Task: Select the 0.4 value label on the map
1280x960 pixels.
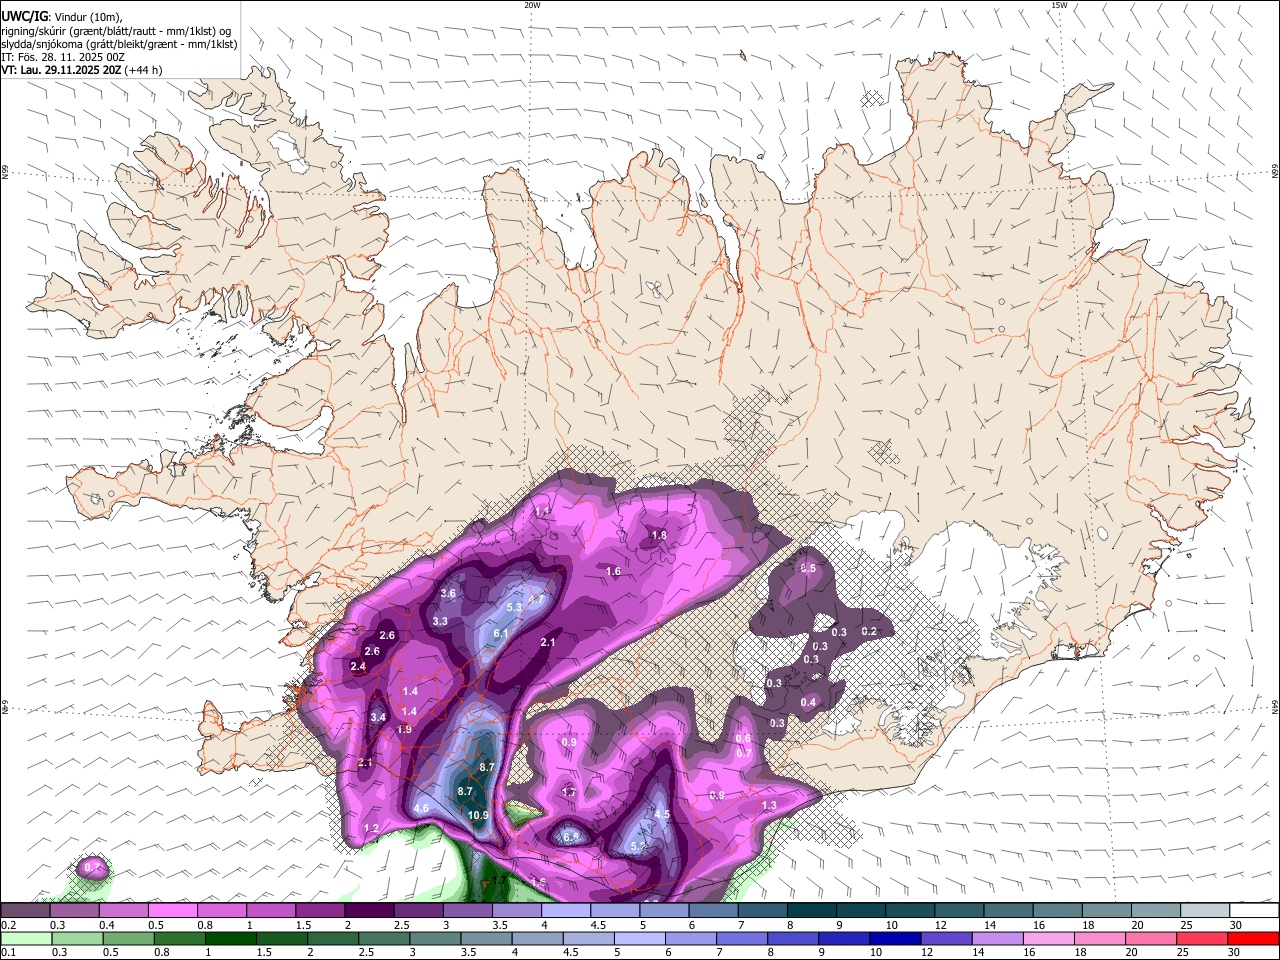Action: point(808,702)
